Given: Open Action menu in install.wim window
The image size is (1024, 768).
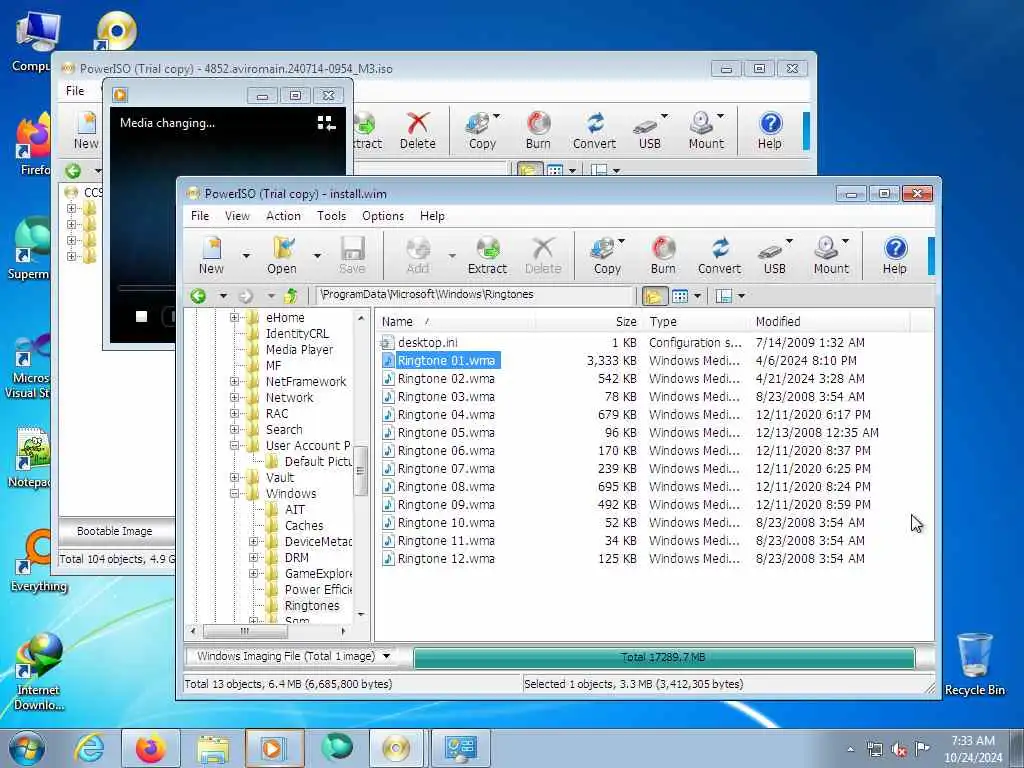Looking at the screenshot, I should [283, 216].
